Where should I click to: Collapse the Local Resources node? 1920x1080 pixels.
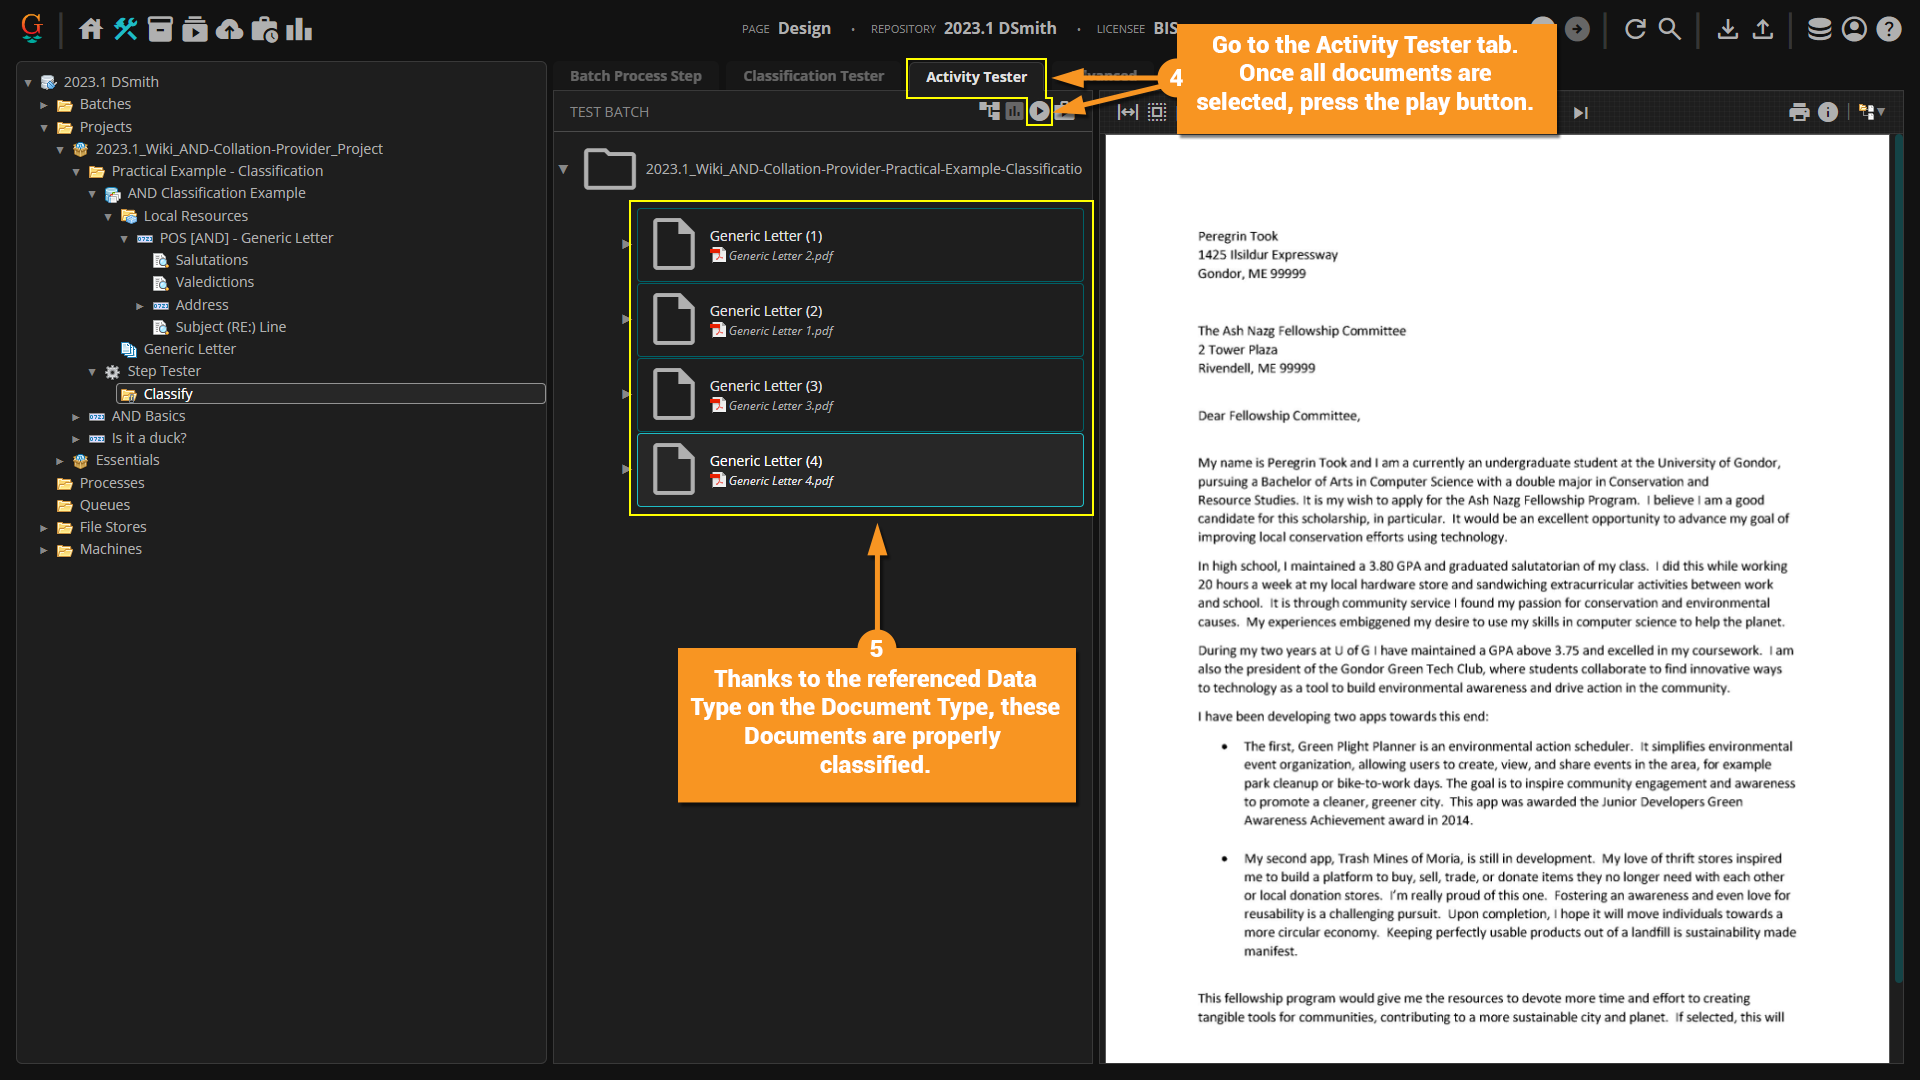click(108, 216)
